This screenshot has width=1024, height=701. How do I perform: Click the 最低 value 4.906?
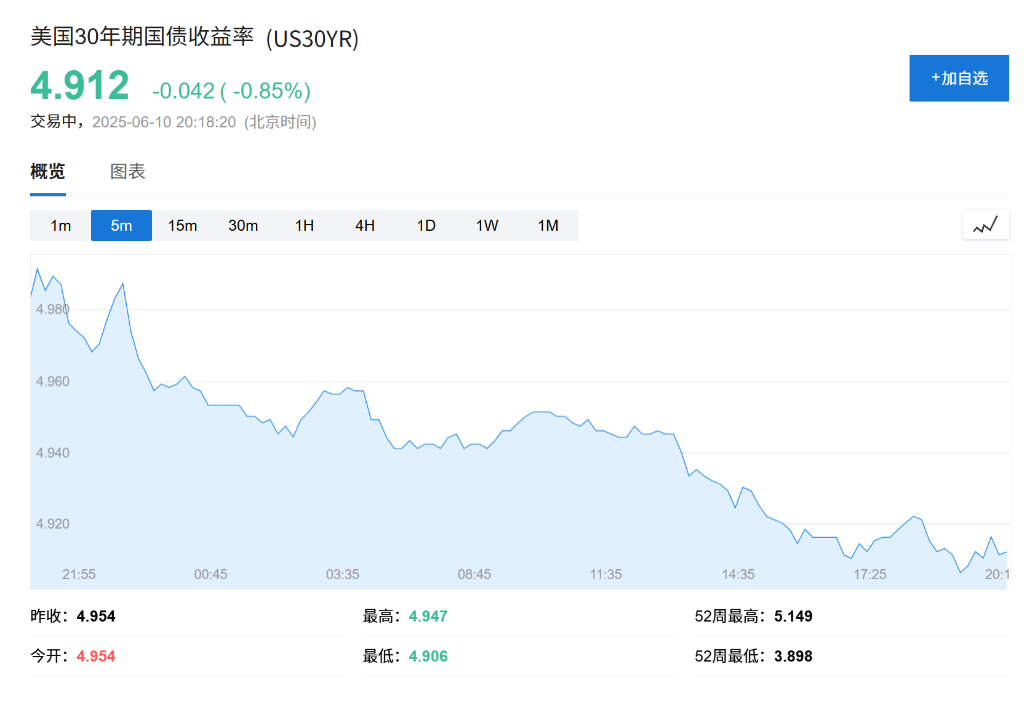(x=428, y=656)
